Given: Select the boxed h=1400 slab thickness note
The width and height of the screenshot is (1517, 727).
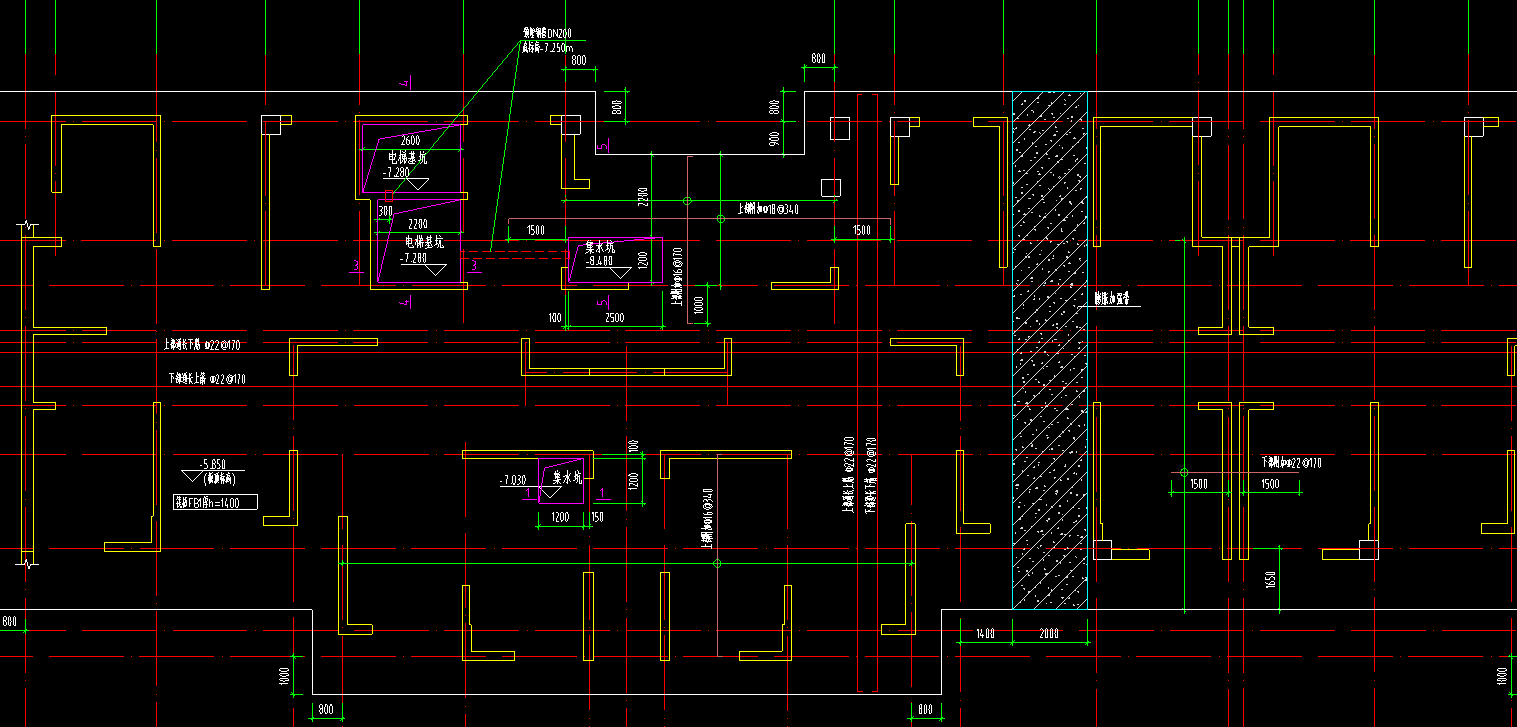Looking at the screenshot, I should [x=216, y=502].
